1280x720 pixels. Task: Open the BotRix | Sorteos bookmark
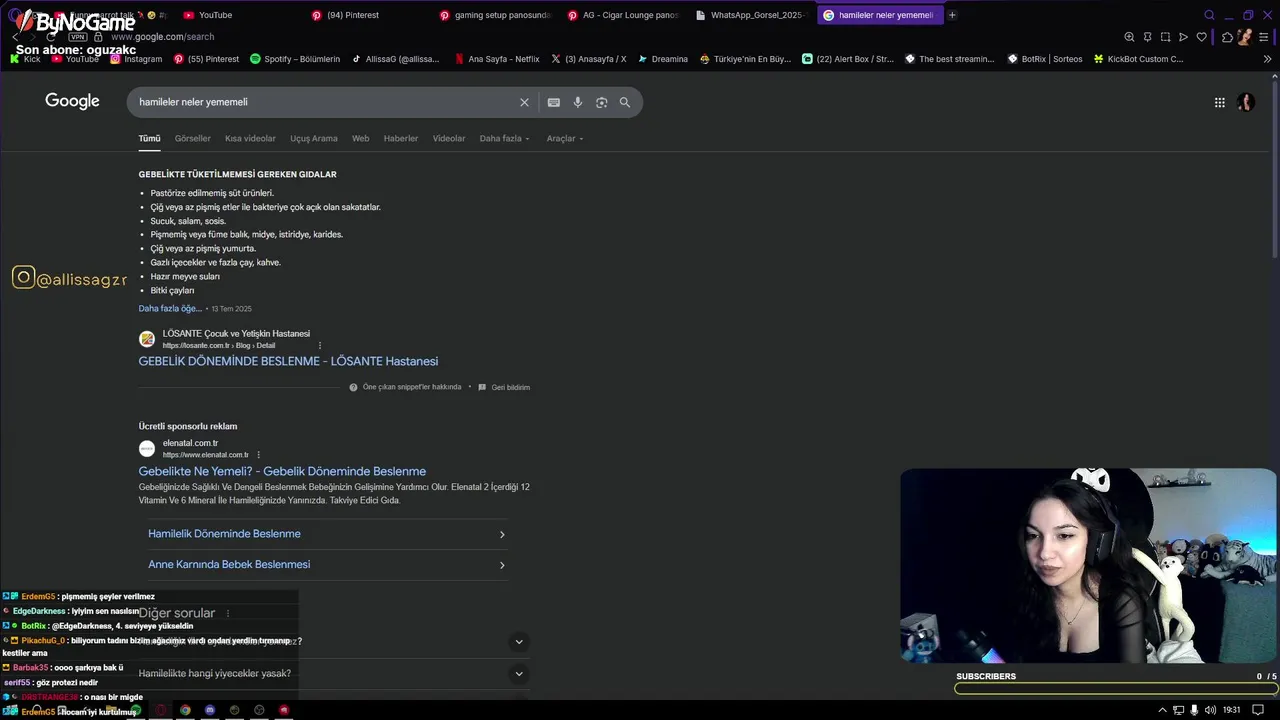coord(1044,59)
